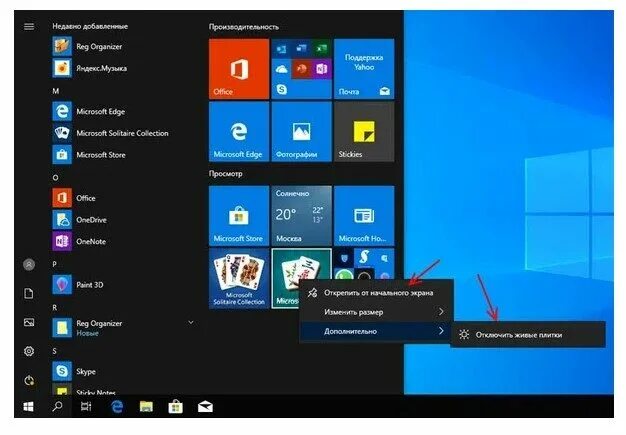Open Microsoft Edge in the app list
This screenshot has height=435, width=626.
coord(101,111)
